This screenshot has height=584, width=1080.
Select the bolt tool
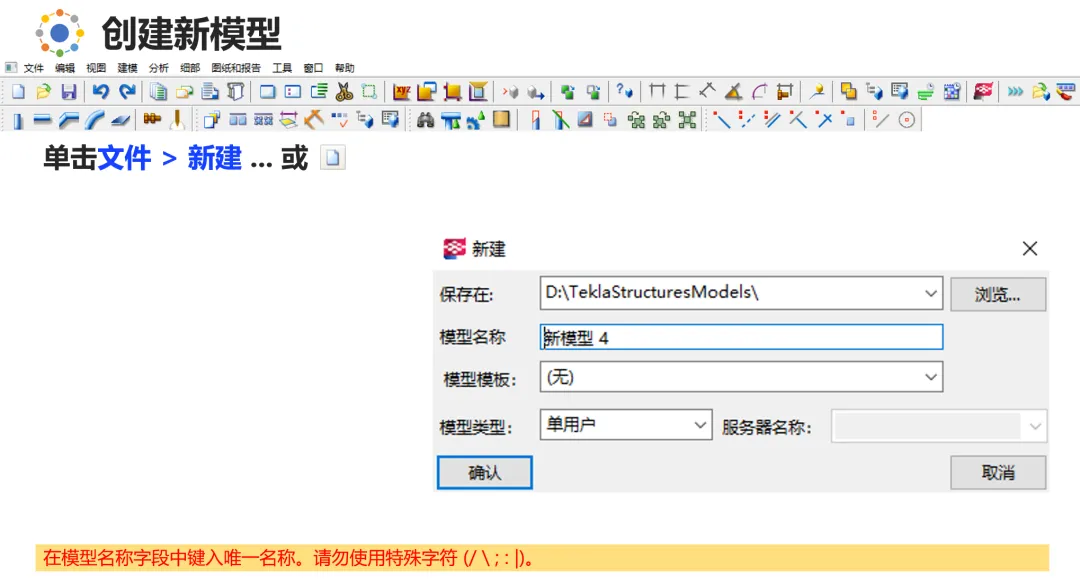(x=152, y=120)
